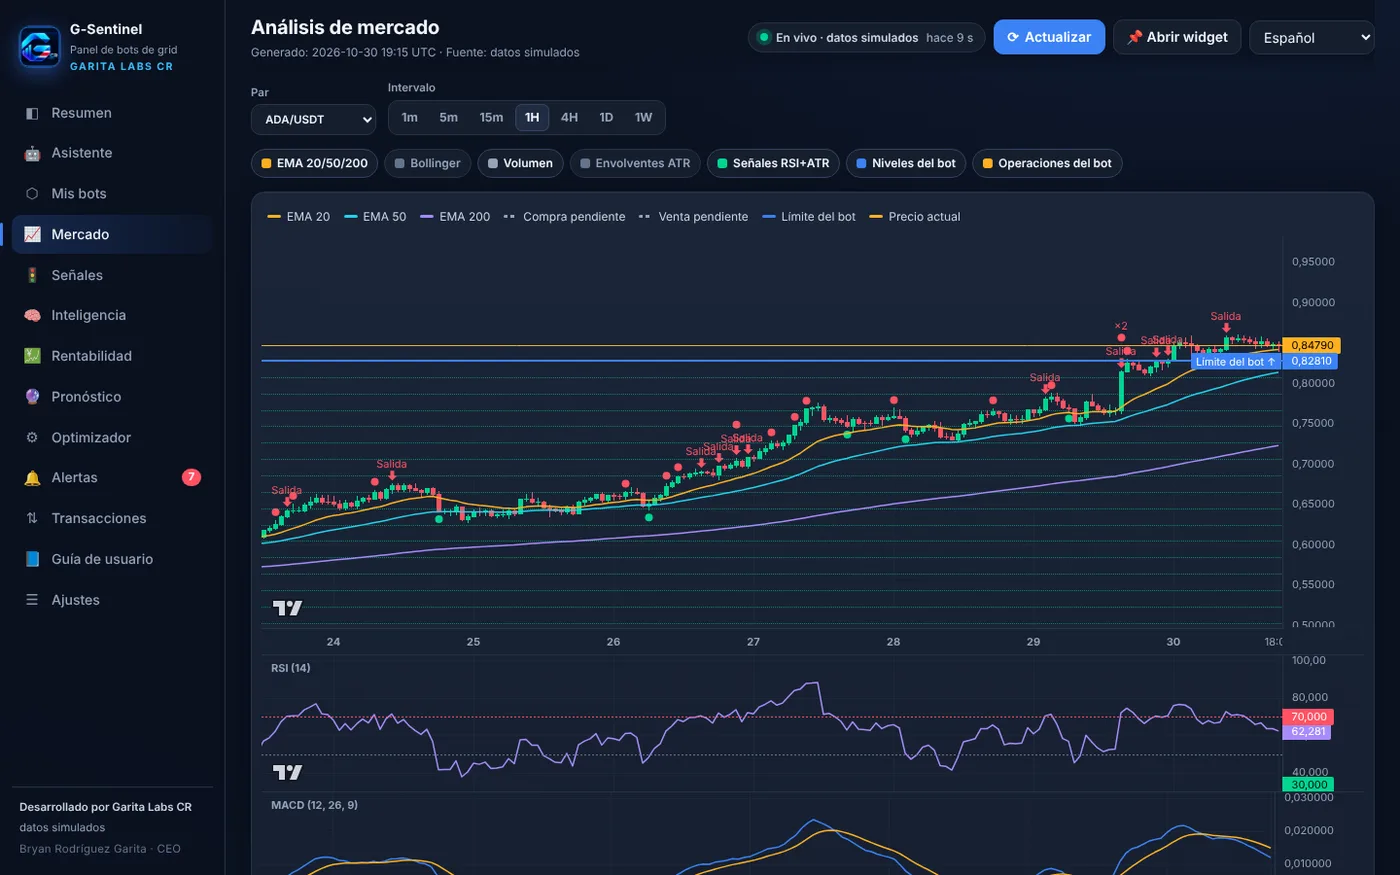Open the Español language dropdown

pyautogui.click(x=1312, y=37)
